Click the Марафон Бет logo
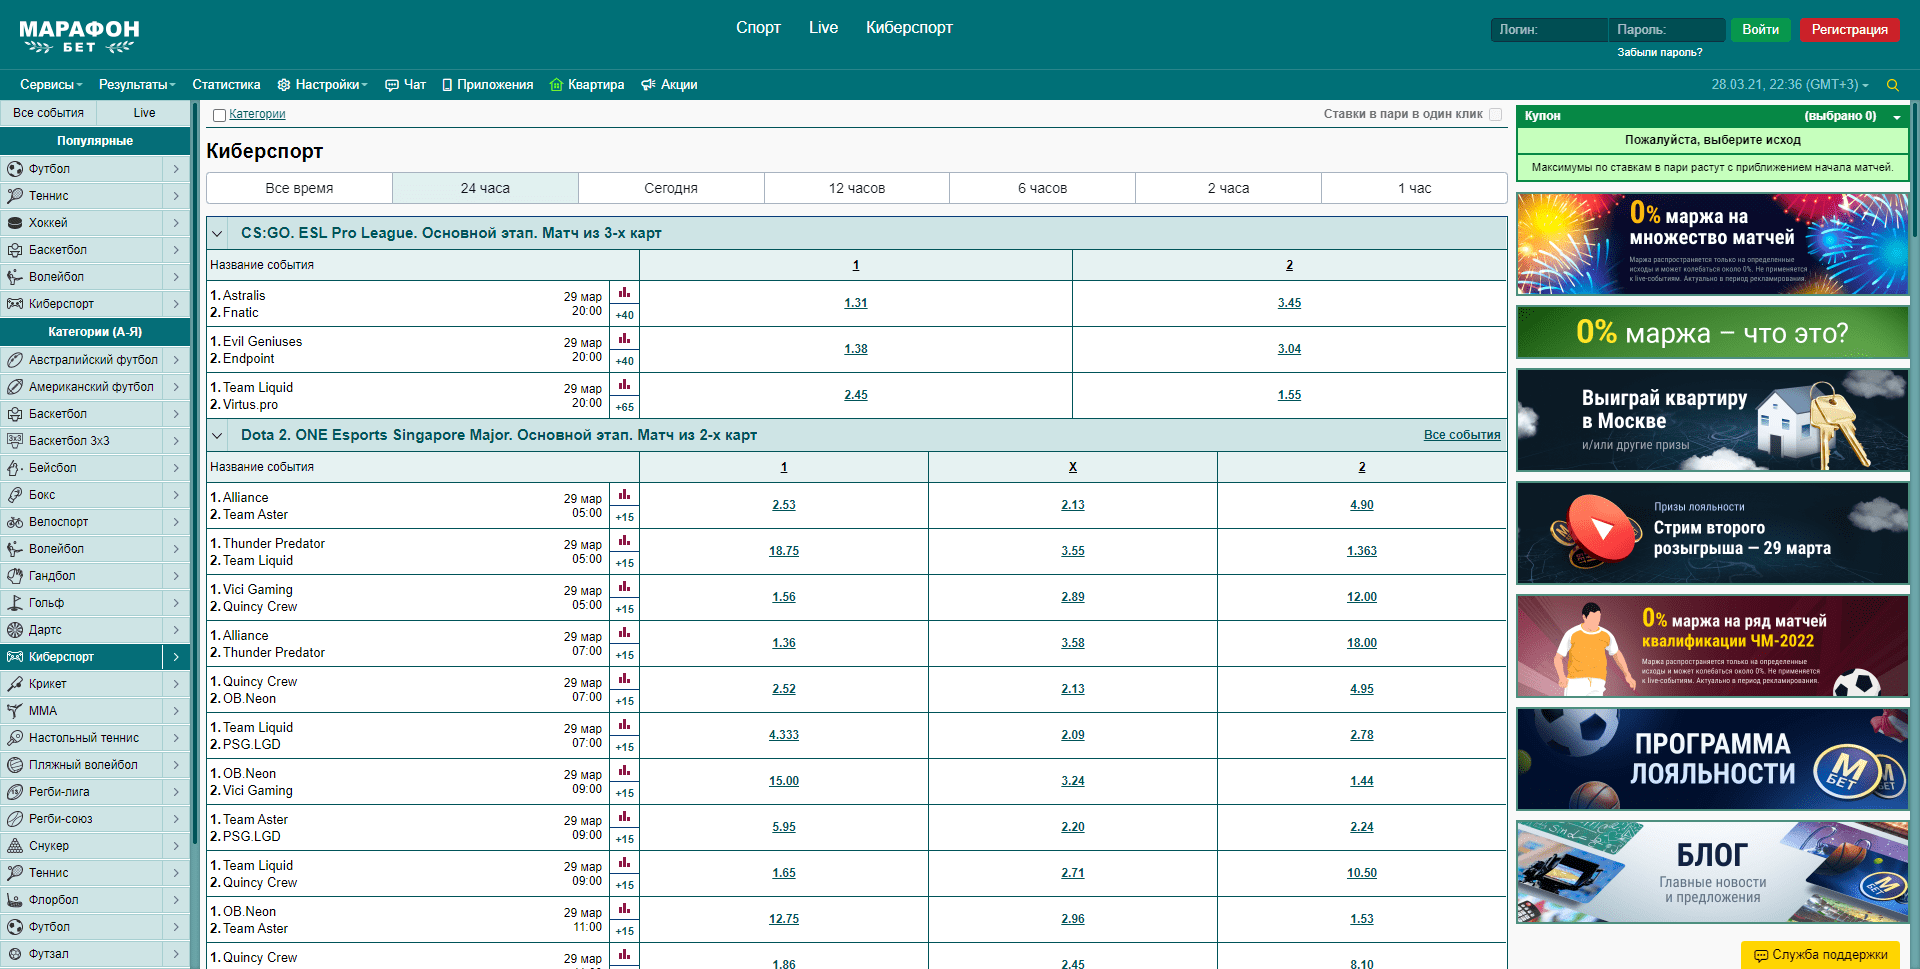 pos(79,36)
